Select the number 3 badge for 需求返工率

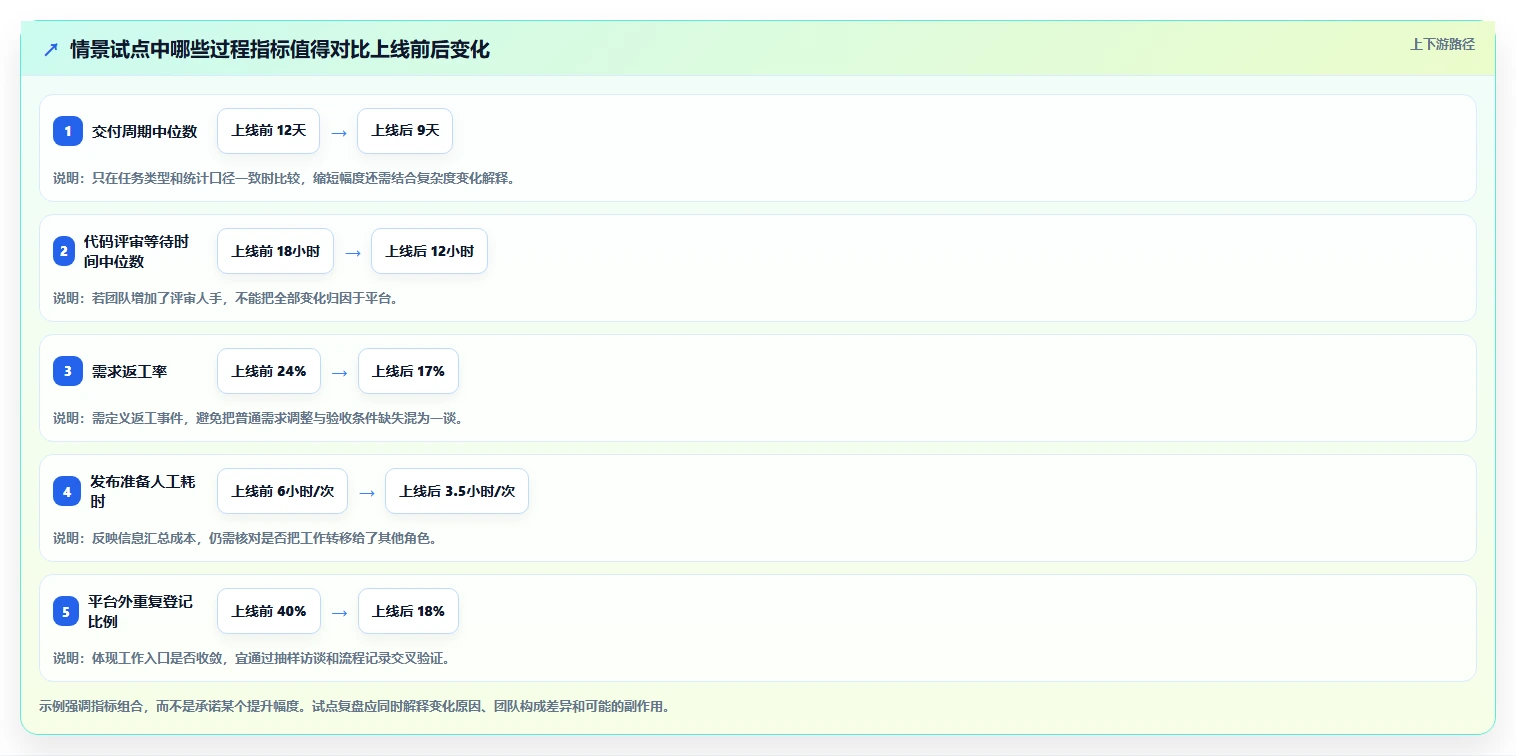point(68,371)
